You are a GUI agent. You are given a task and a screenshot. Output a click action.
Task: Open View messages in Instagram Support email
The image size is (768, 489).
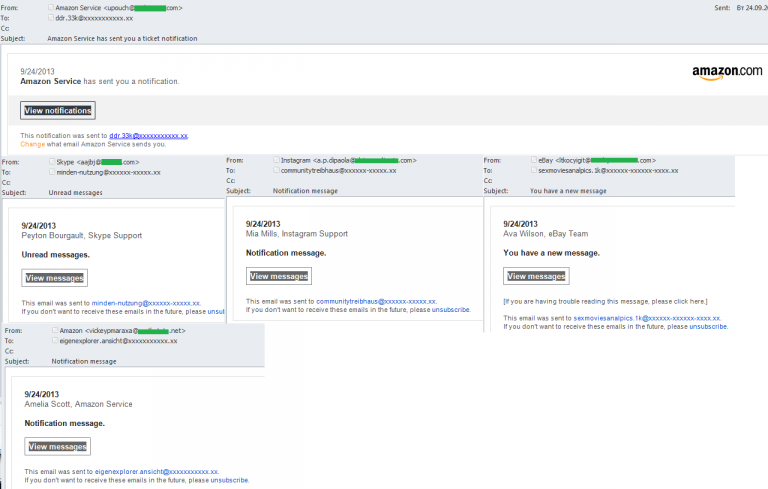[279, 276]
